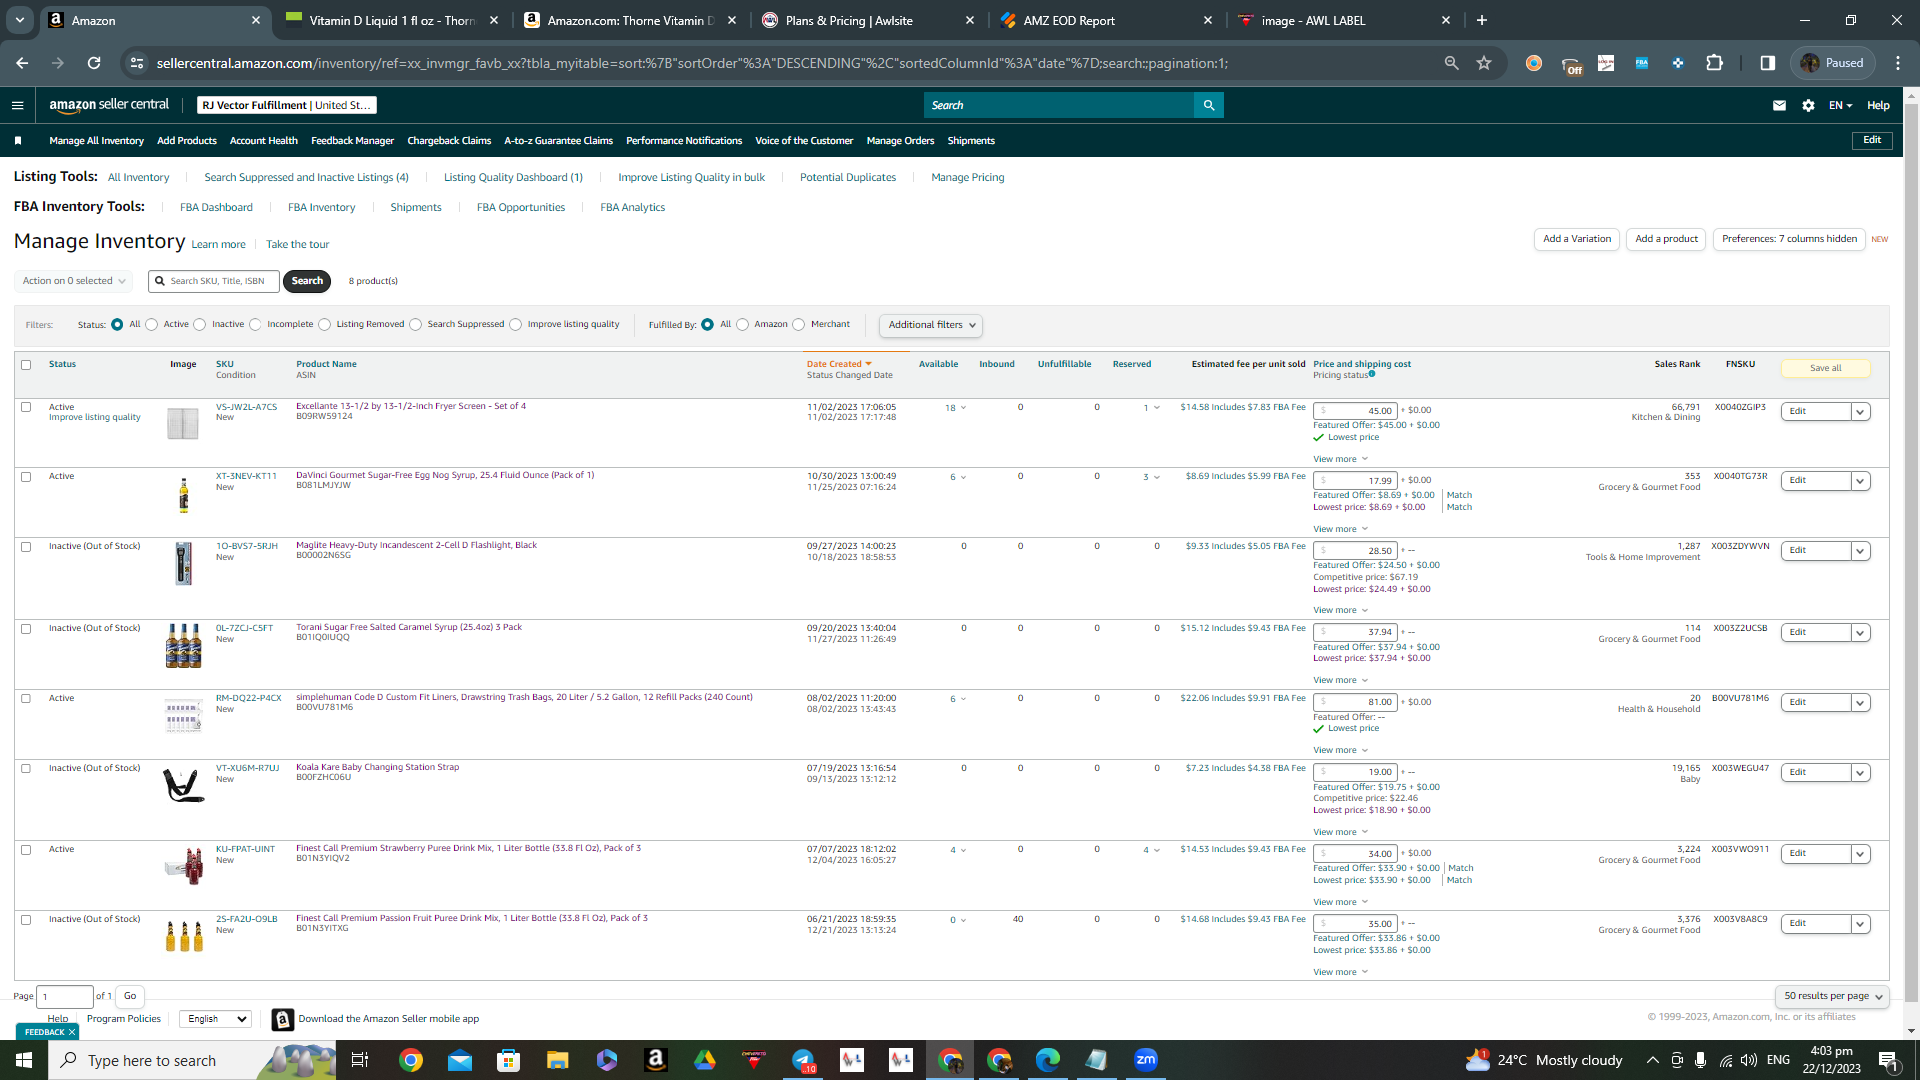Open Google Drive from the taskbar
Image resolution: width=1920 pixels, height=1080 pixels.
(x=705, y=1060)
